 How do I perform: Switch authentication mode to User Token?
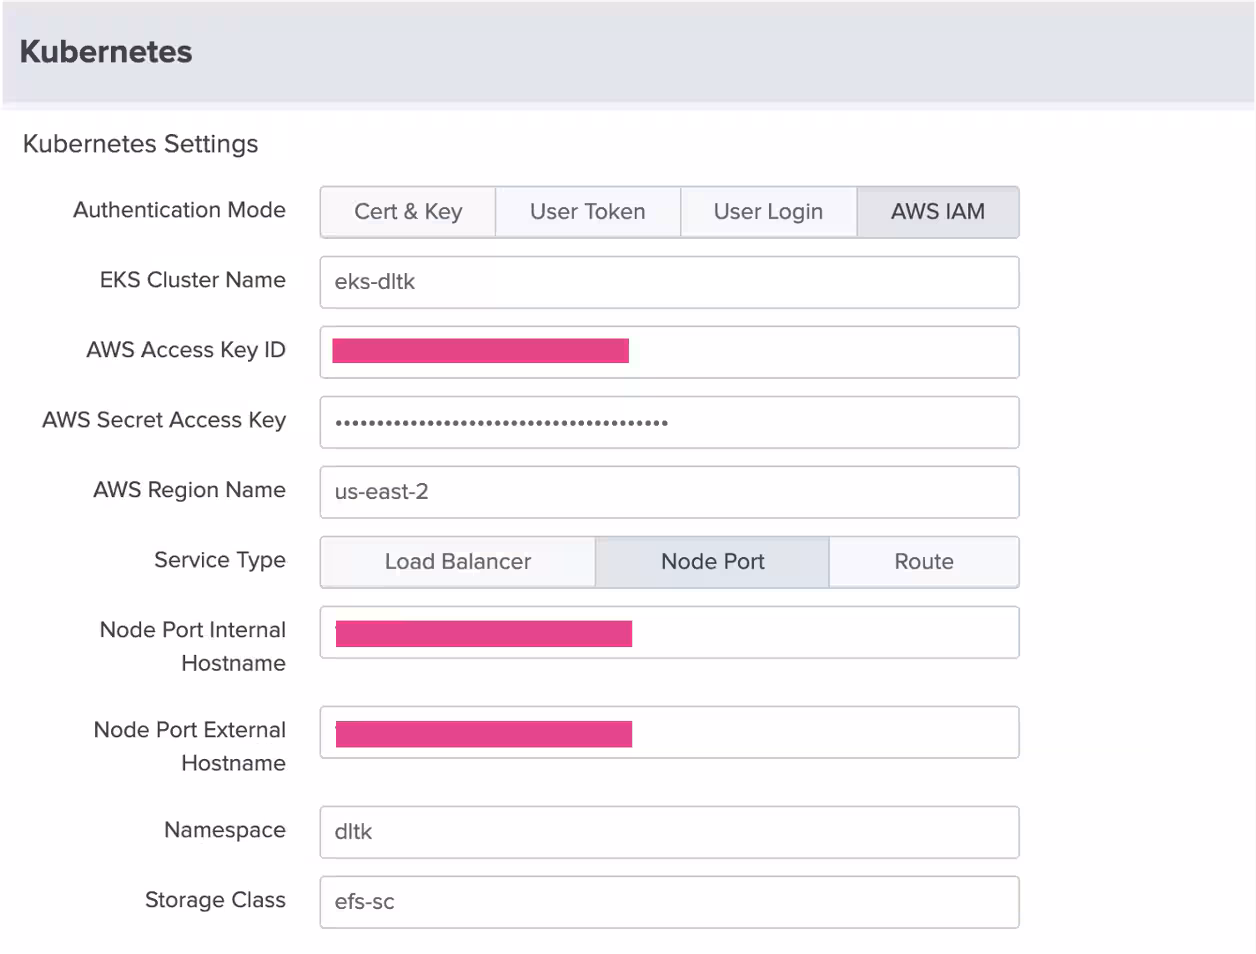click(588, 212)
